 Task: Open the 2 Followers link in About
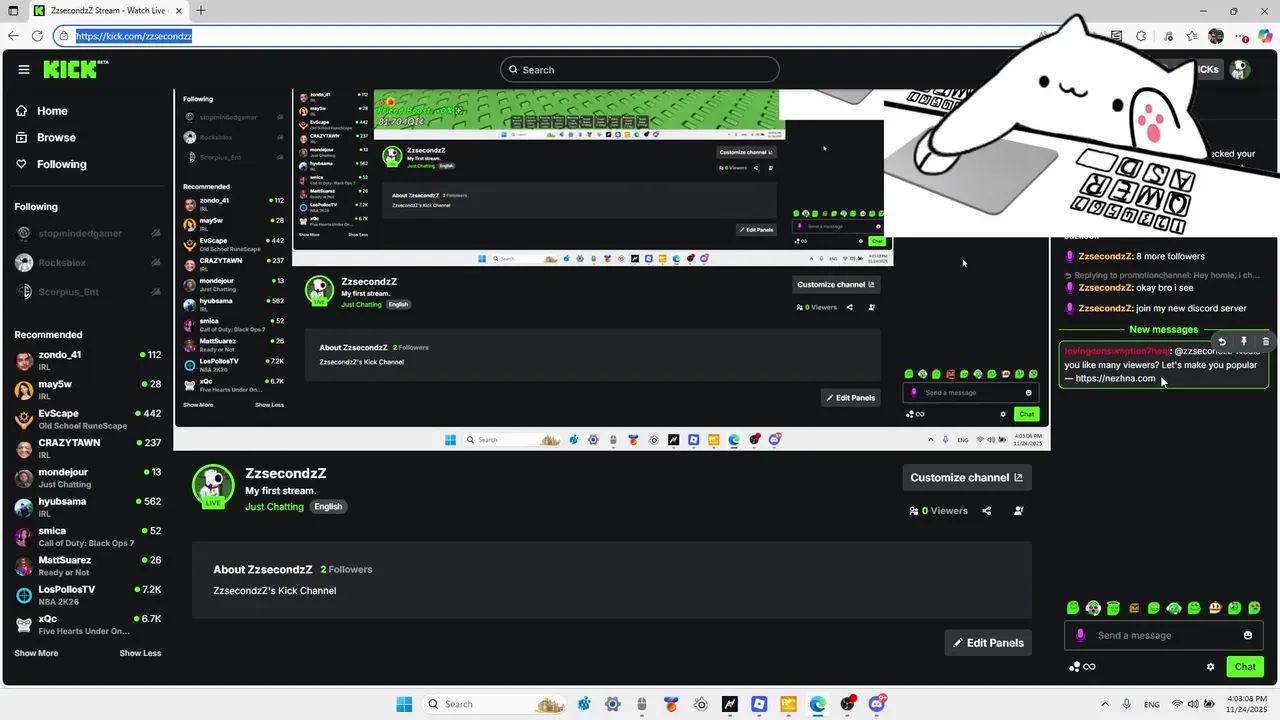point(346,569)
